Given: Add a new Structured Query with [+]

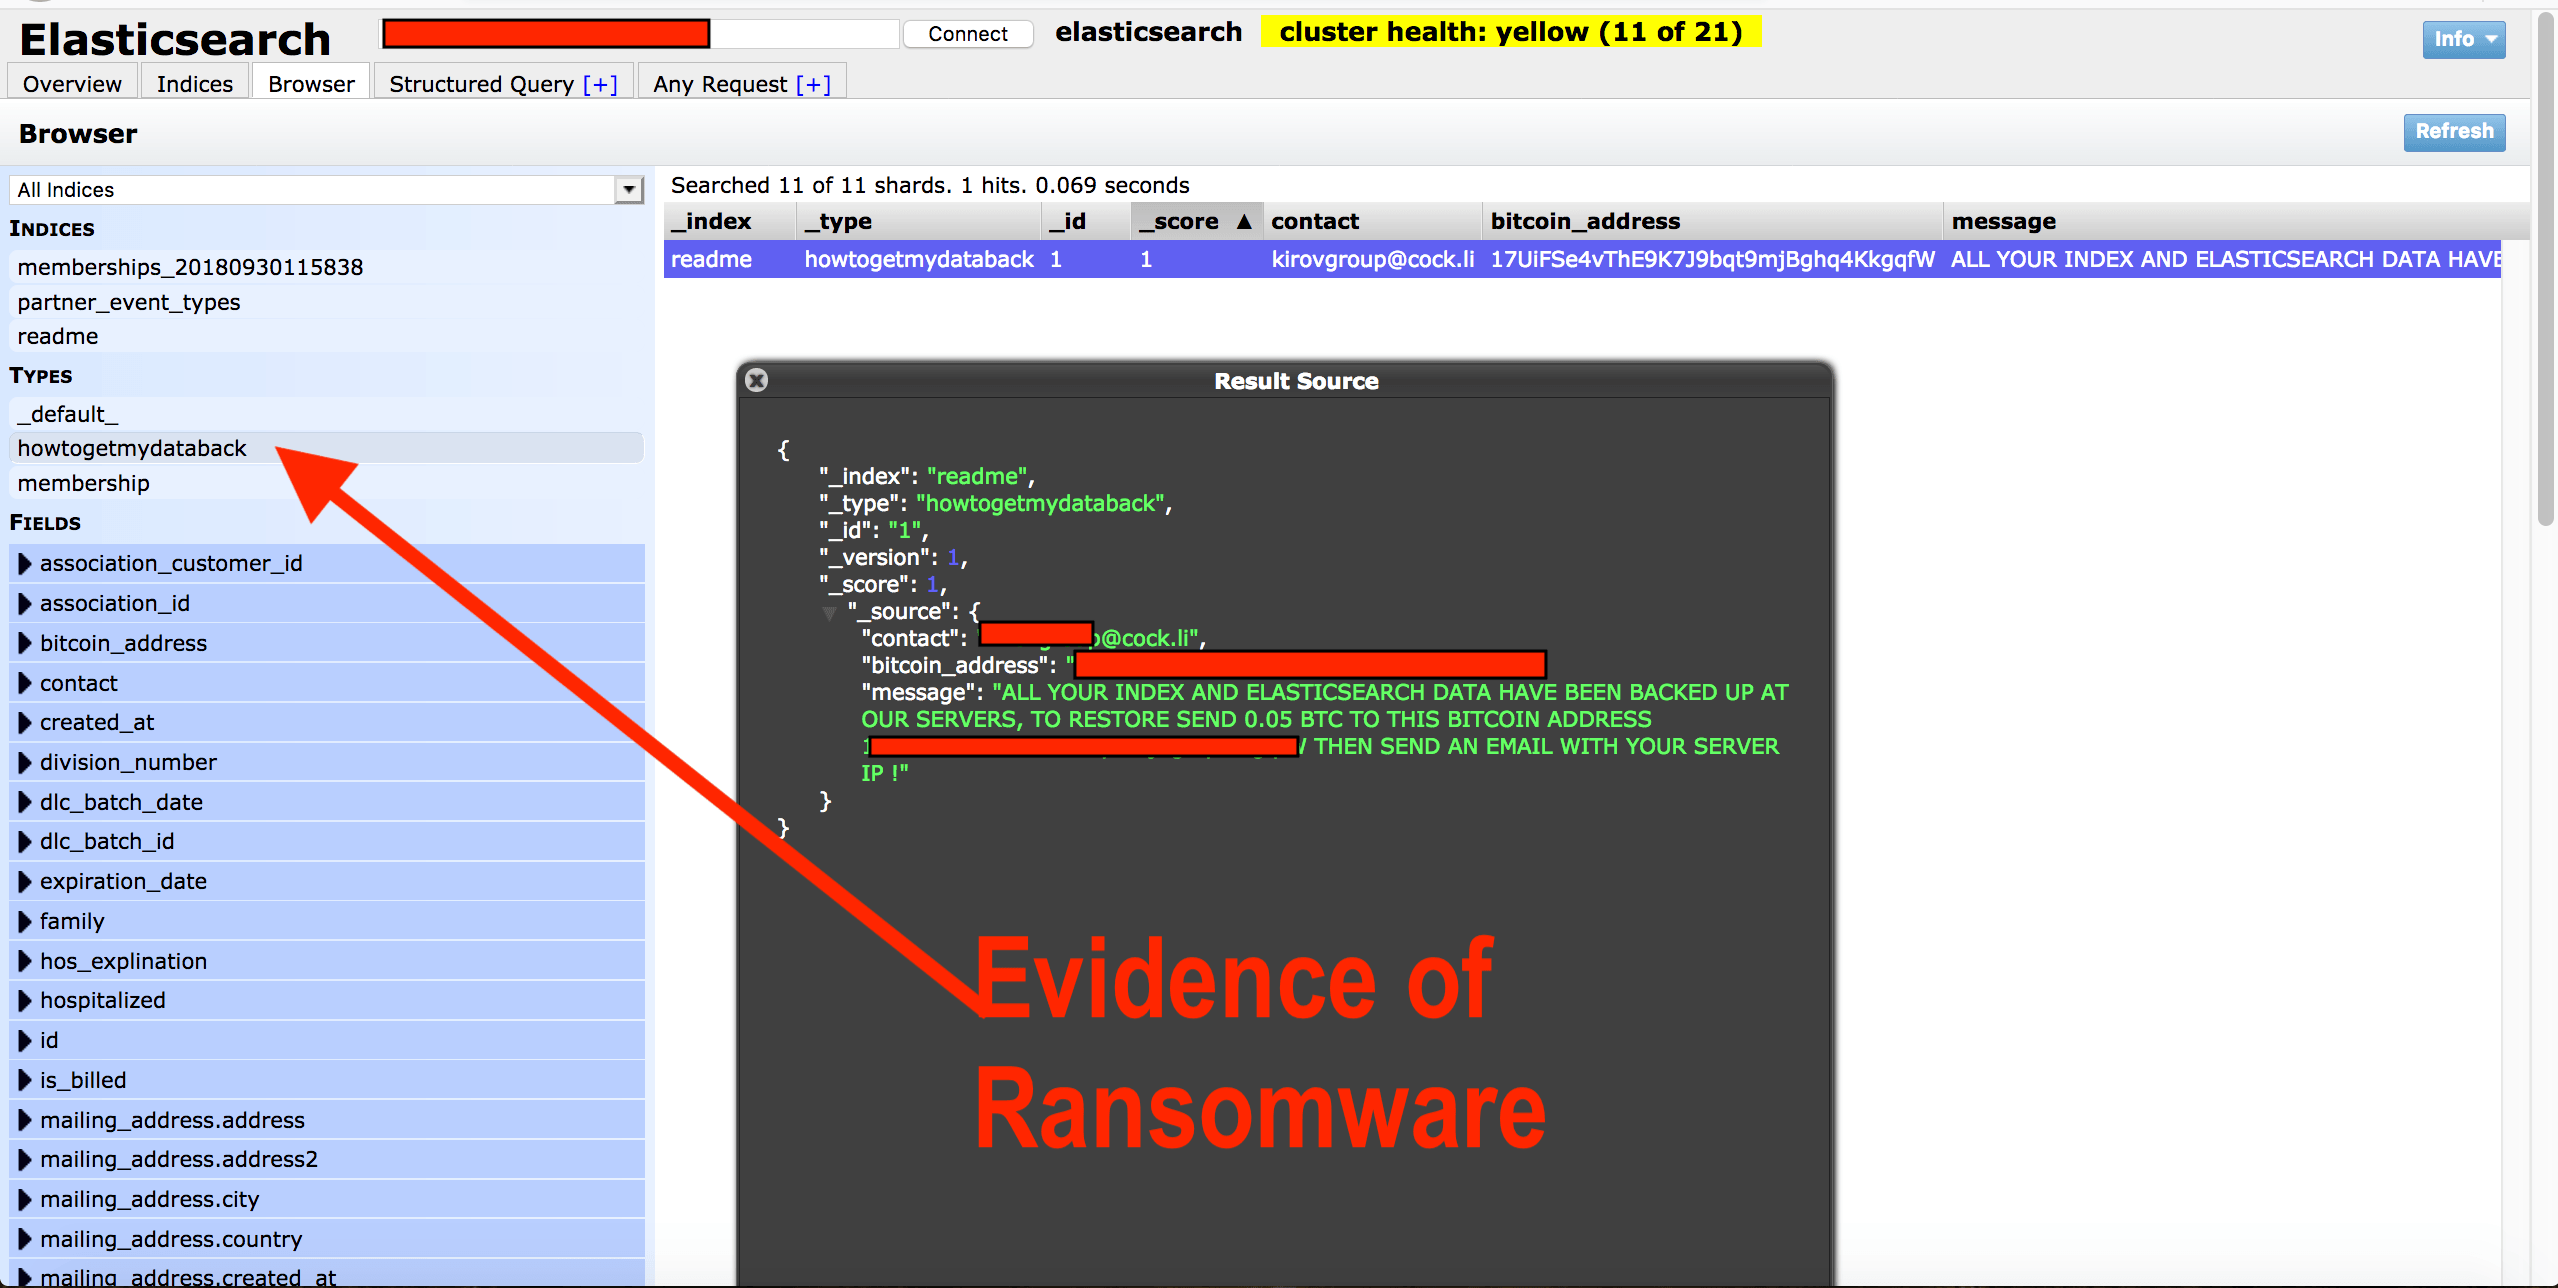Looking at the screenshot, I should click(600, 84).
